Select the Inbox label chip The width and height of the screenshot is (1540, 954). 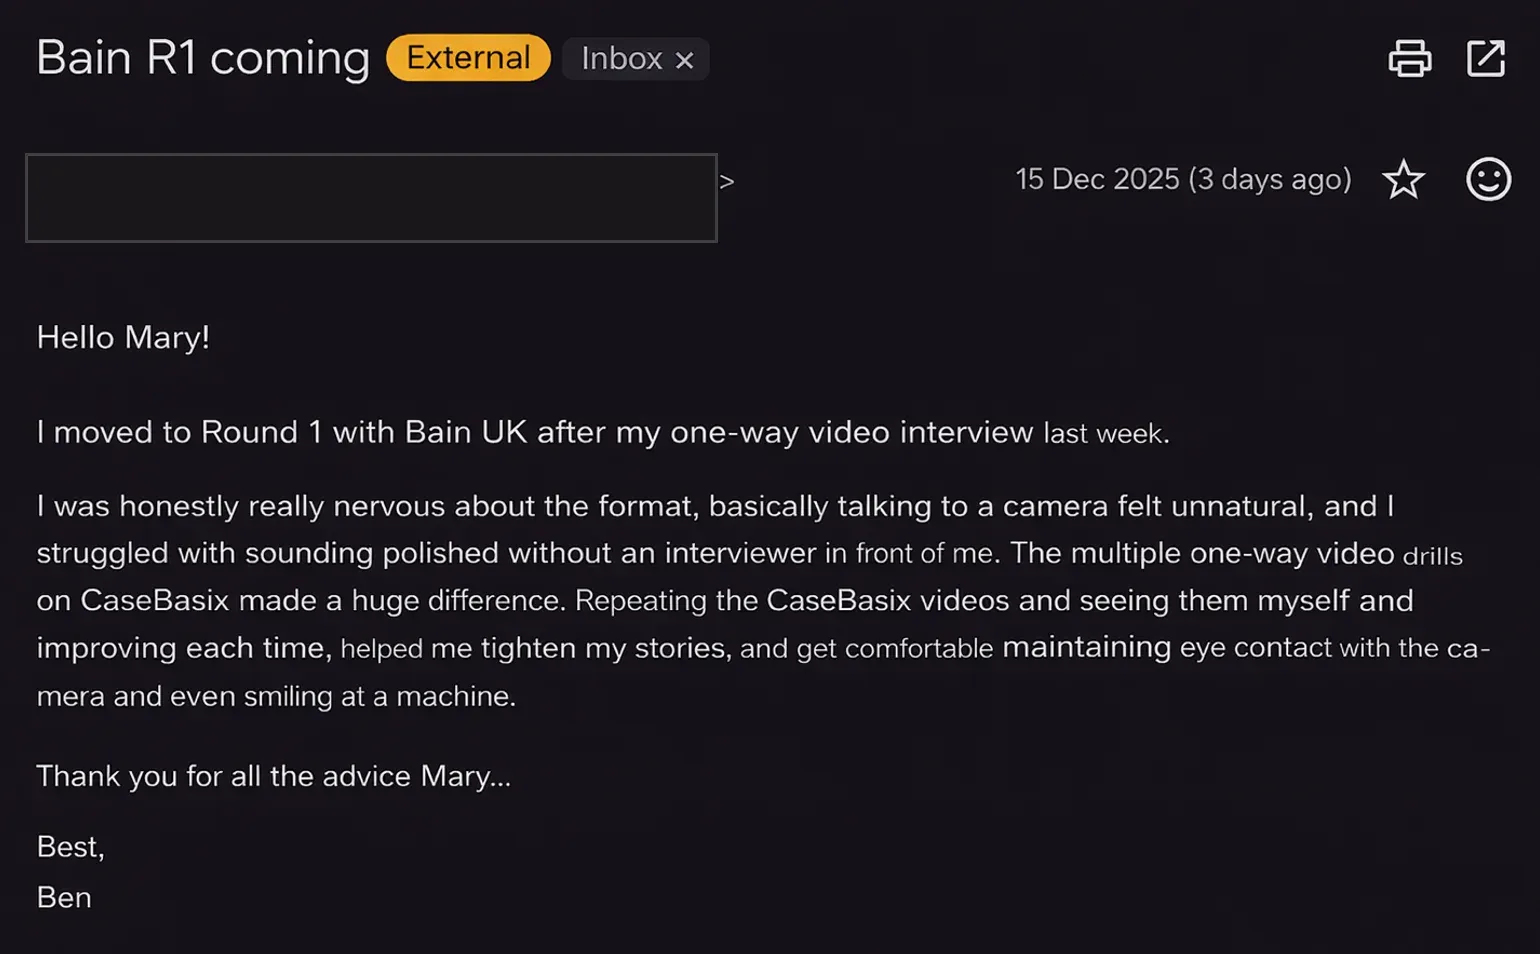(x=621, y=59)
